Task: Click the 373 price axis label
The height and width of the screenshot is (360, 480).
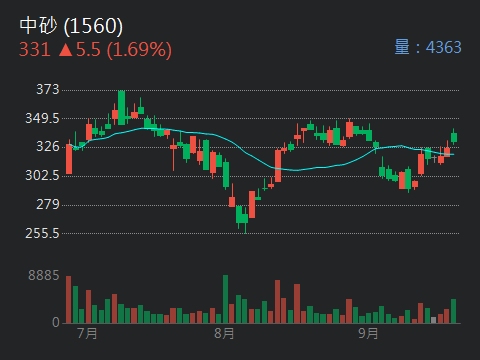Action: pos(47,89)
